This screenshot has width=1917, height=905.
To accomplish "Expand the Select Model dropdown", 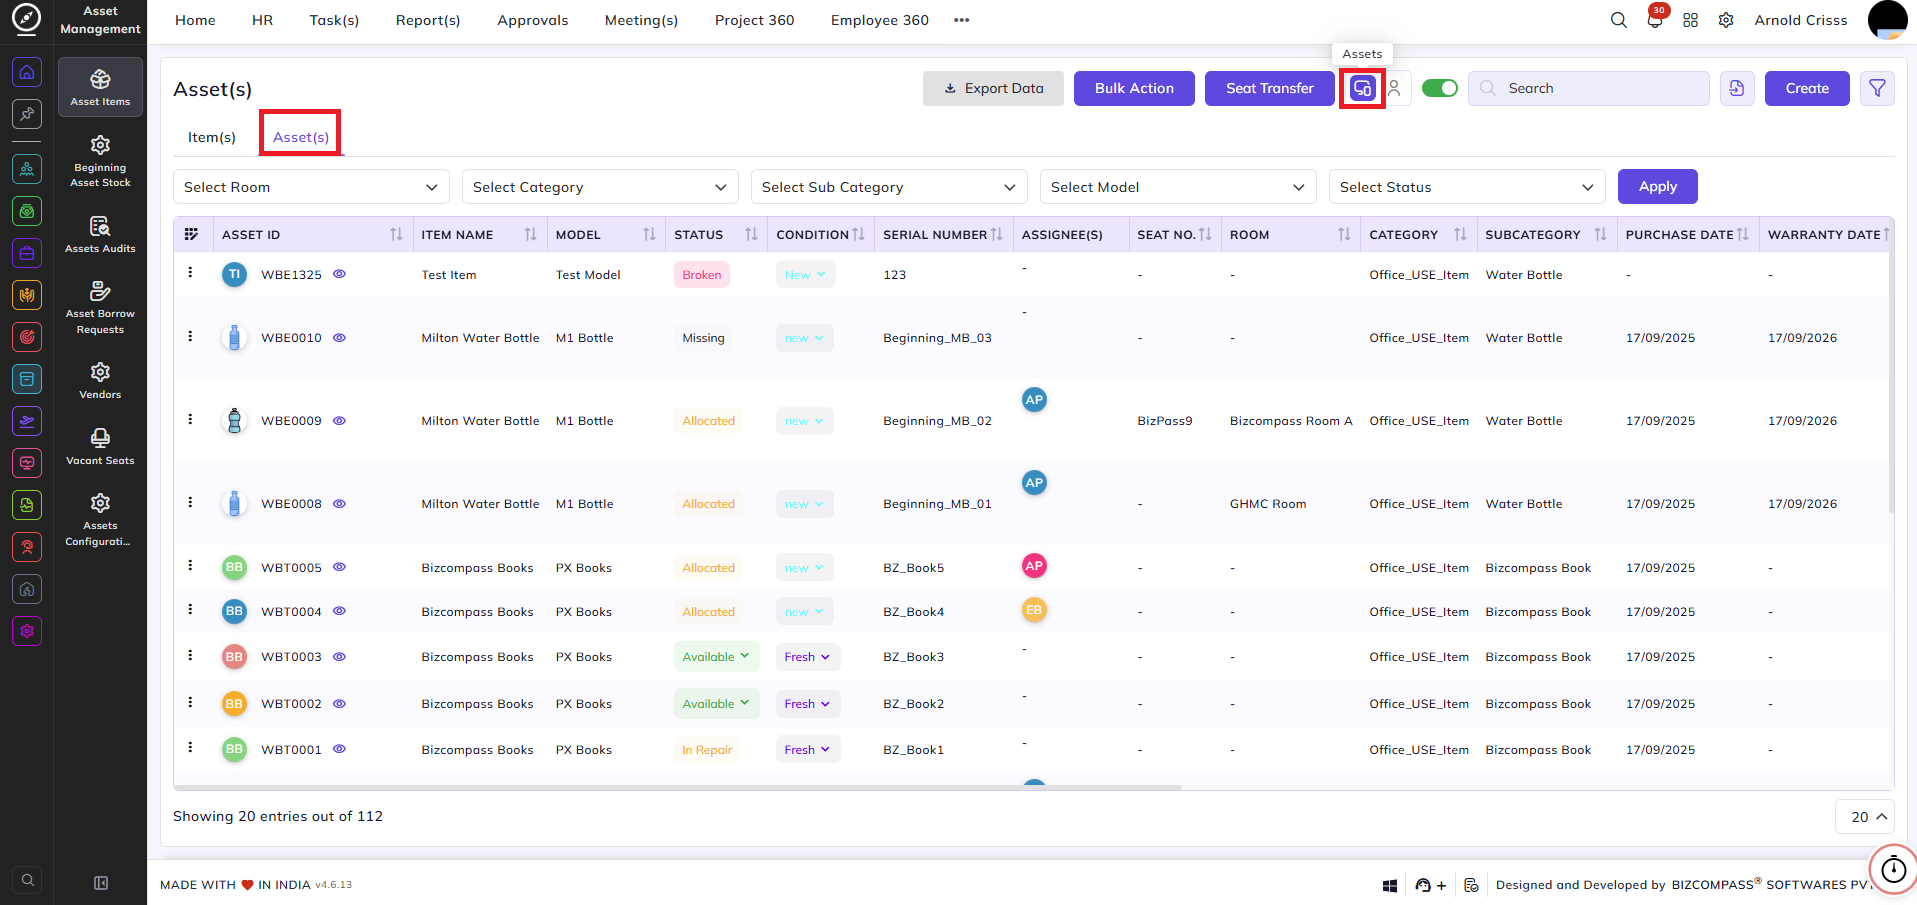I will (1178, 187).
